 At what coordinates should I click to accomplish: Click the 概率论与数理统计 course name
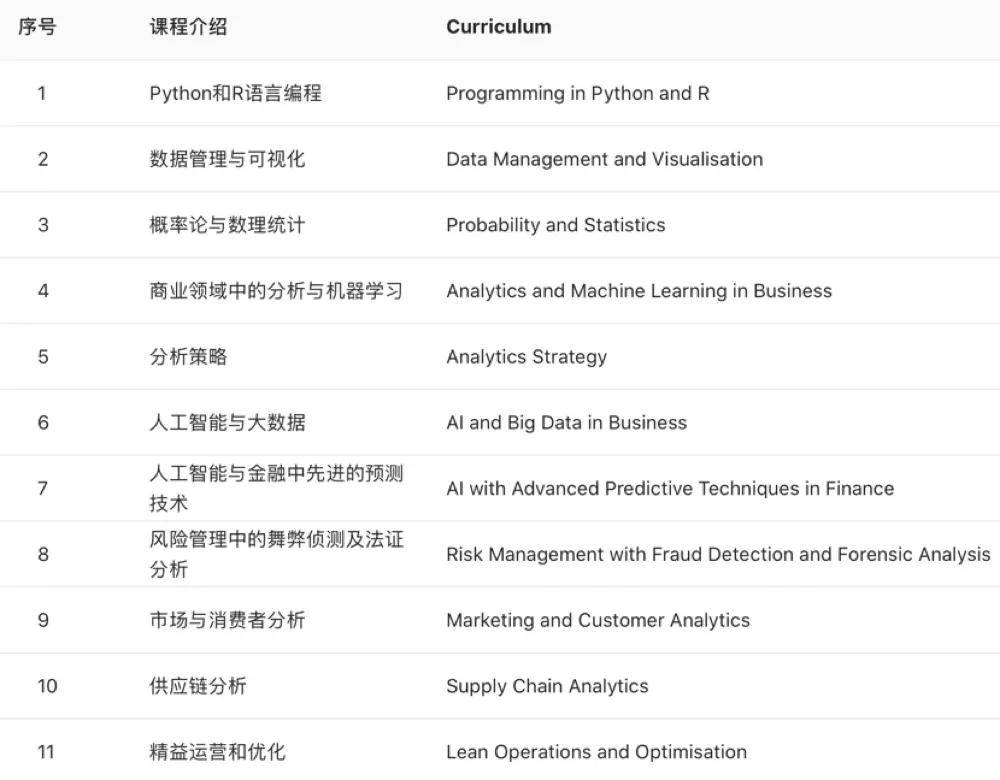tap(227, 225)
